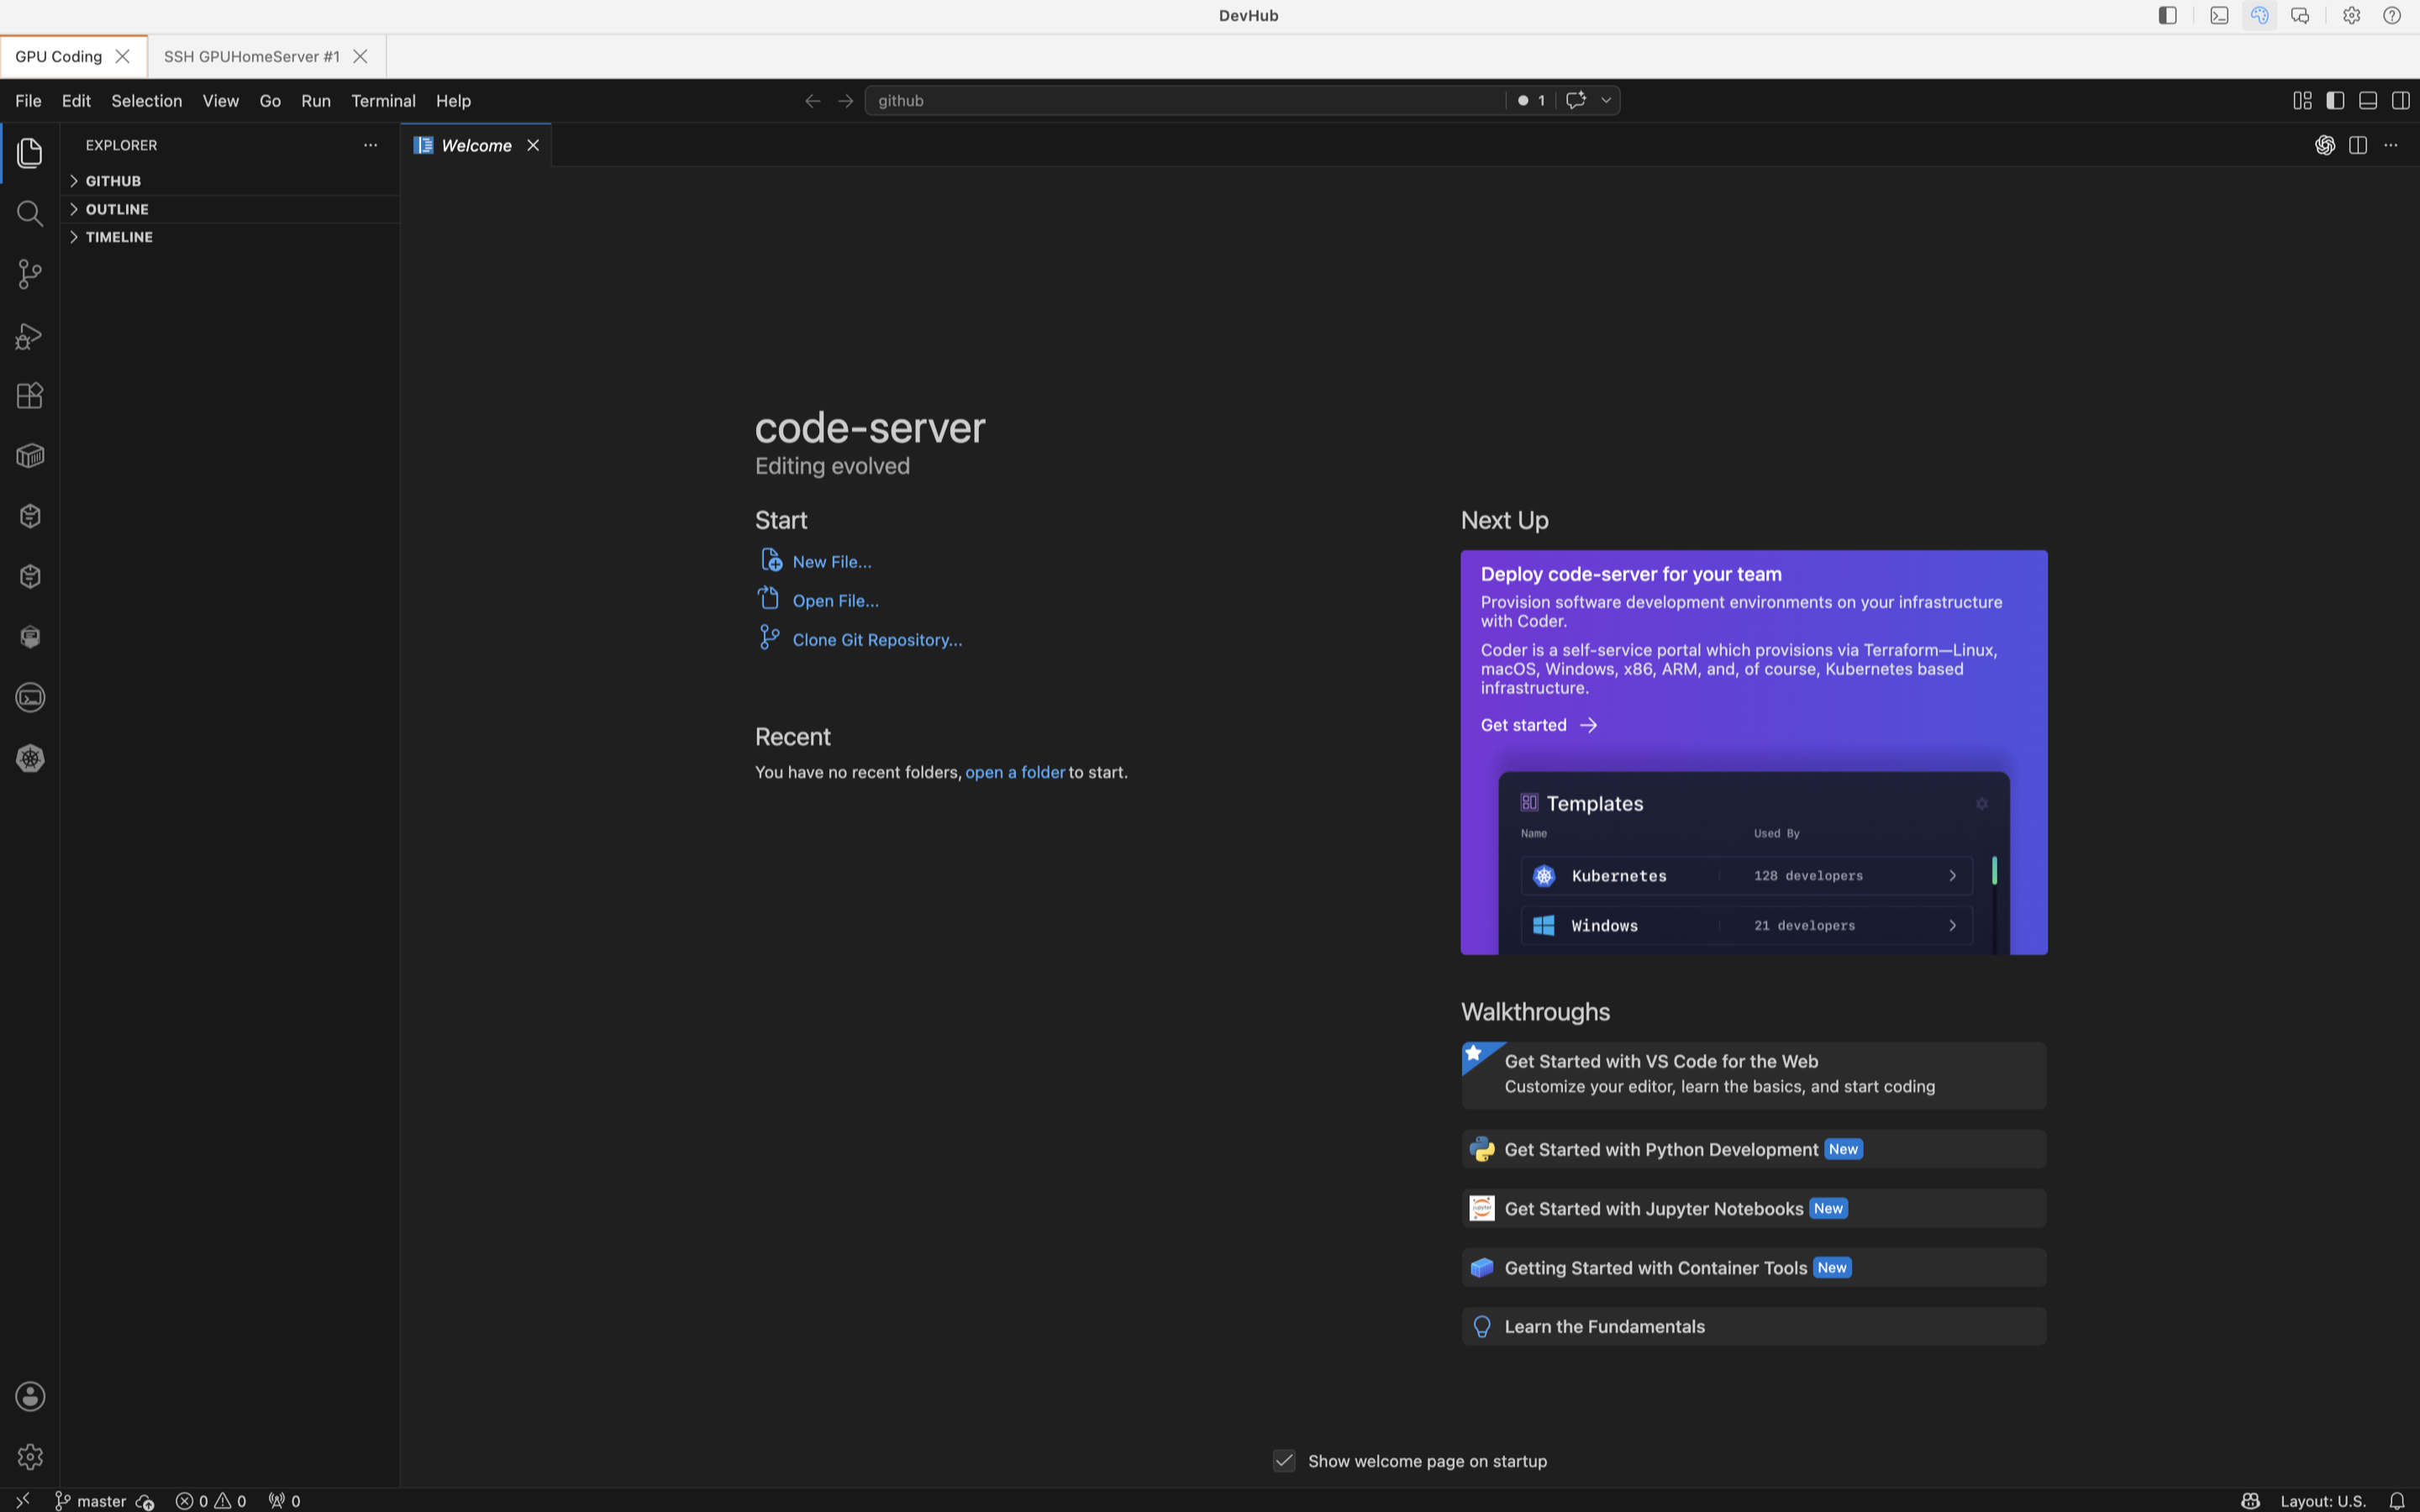The height and width of the screenshot is (1512, 2420).
Task: Open the DevHub chat bubbles icon
Action: 2299,16
